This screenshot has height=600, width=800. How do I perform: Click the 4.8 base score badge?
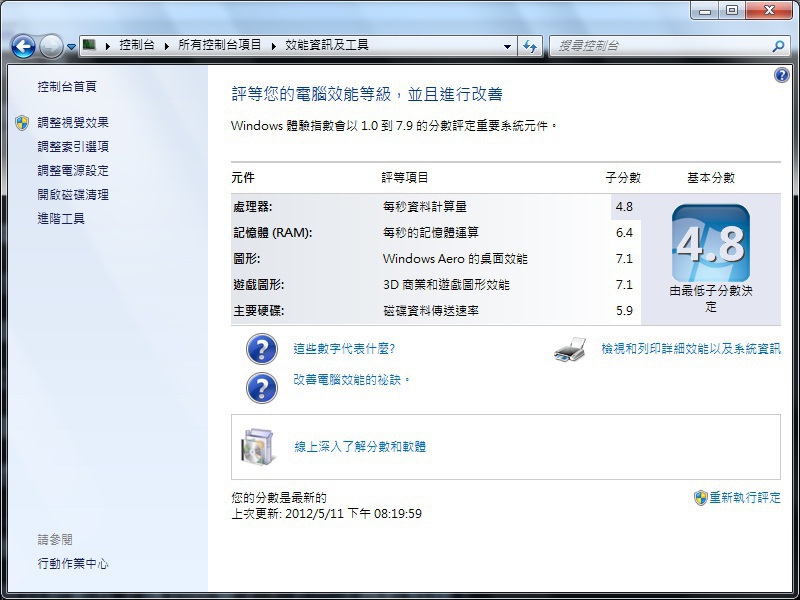tap(711, 243)
